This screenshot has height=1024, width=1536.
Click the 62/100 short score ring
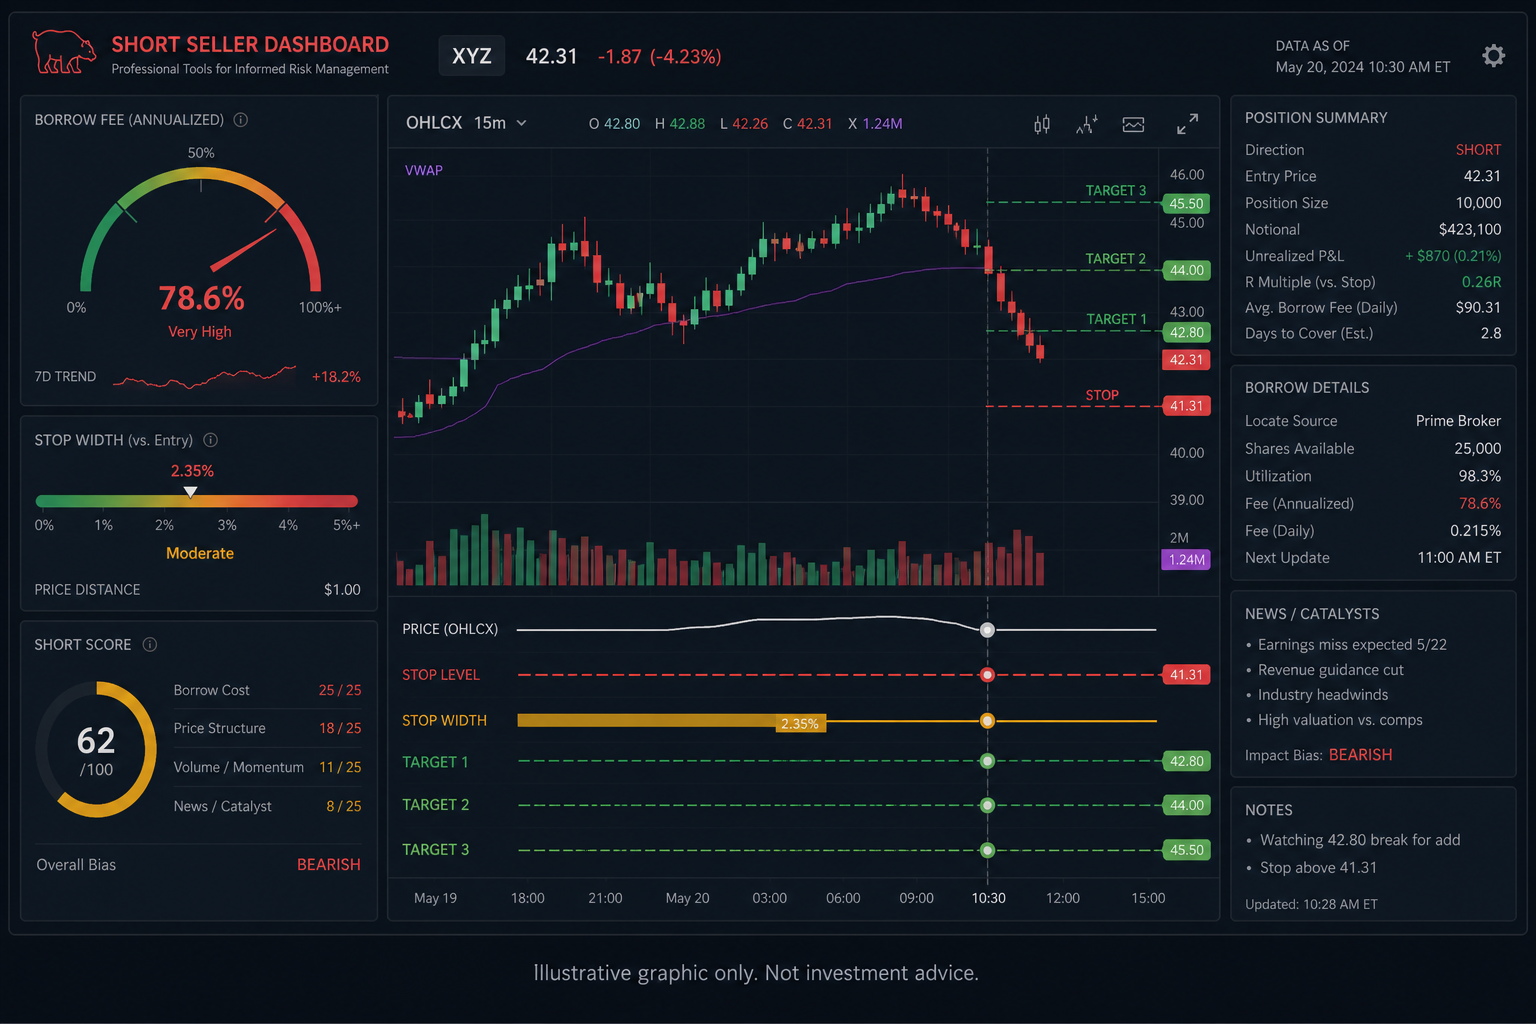coord(96,750)
